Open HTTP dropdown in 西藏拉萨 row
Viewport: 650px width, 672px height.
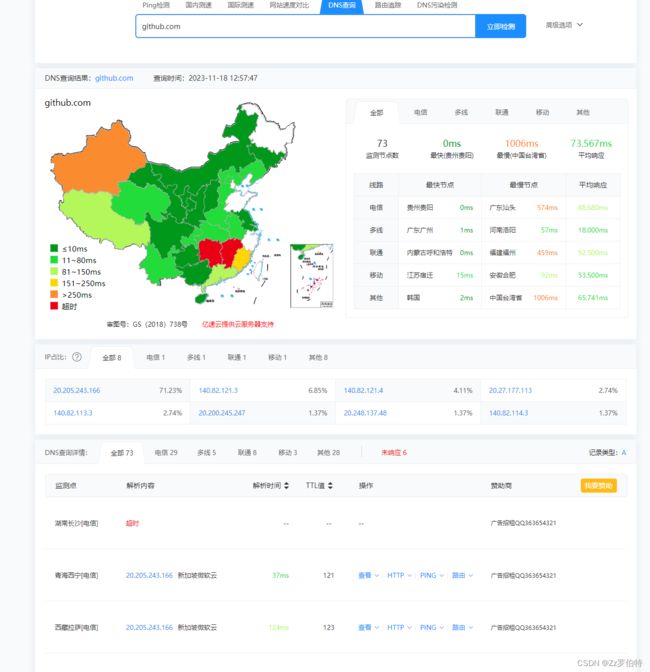[x=399, y=627]
